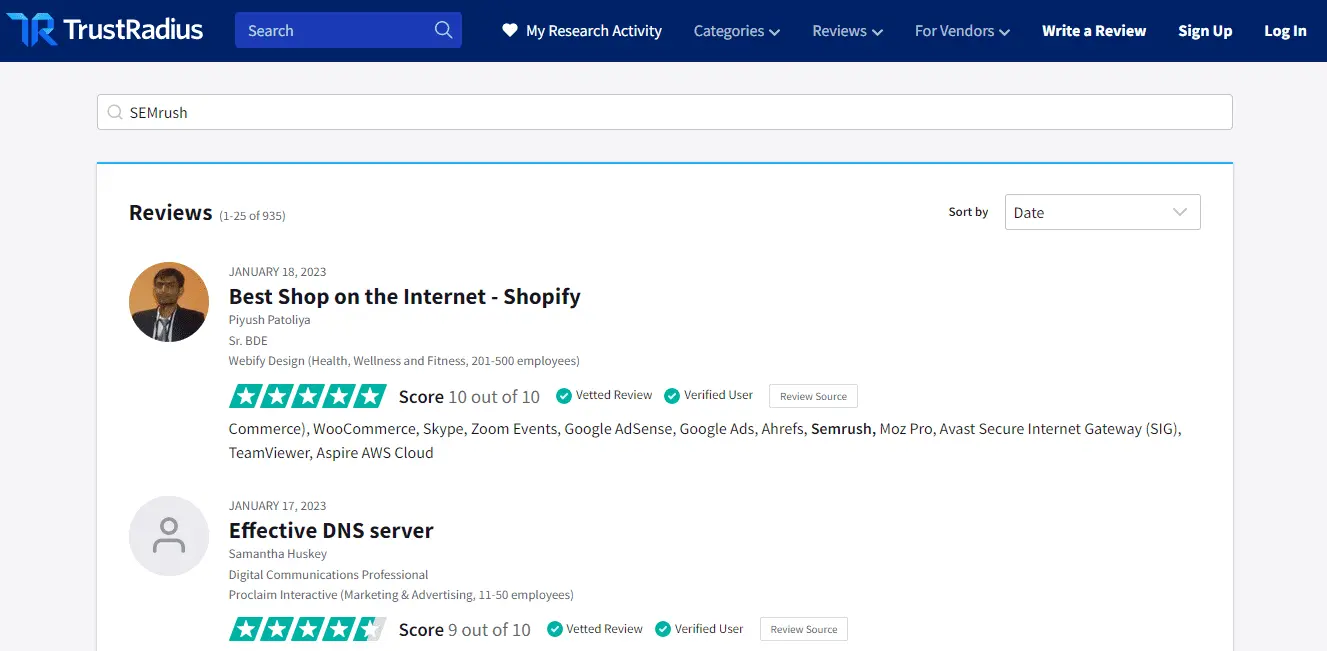Click reviewer name Piyush Patoliya

click(270, 320)
